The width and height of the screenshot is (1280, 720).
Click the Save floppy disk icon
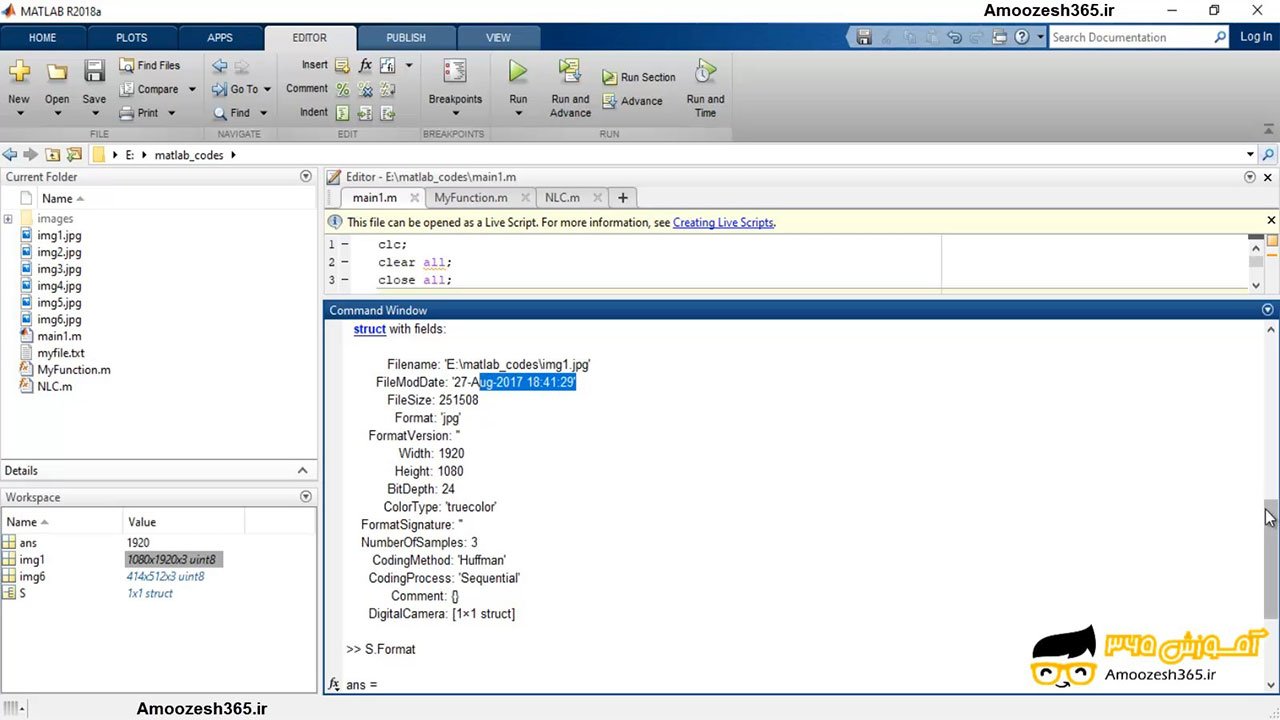coord(94,71)
